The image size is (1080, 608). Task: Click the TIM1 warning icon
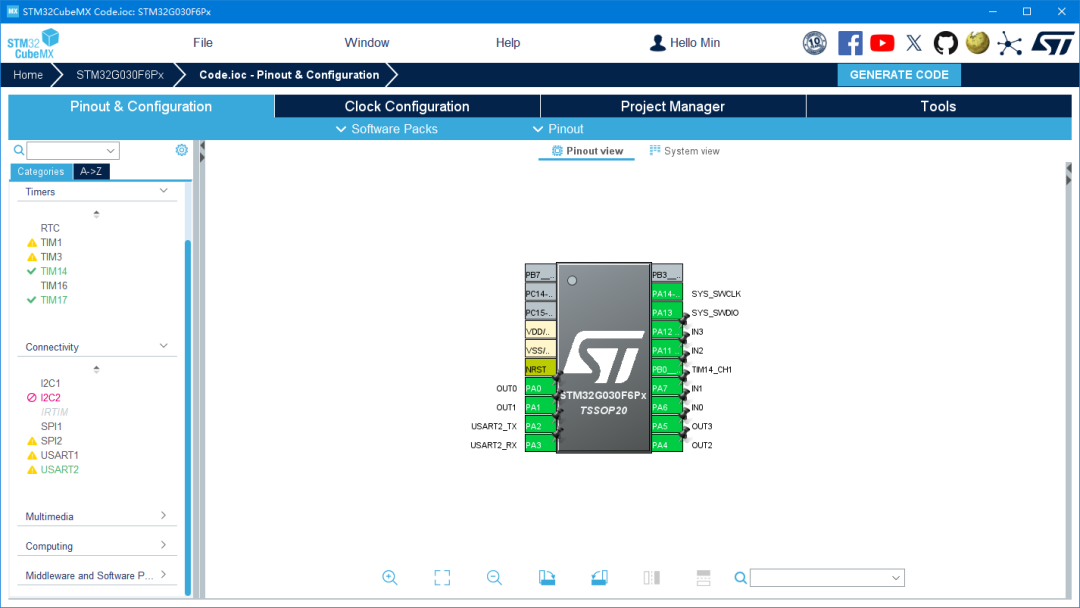[32, 242]
